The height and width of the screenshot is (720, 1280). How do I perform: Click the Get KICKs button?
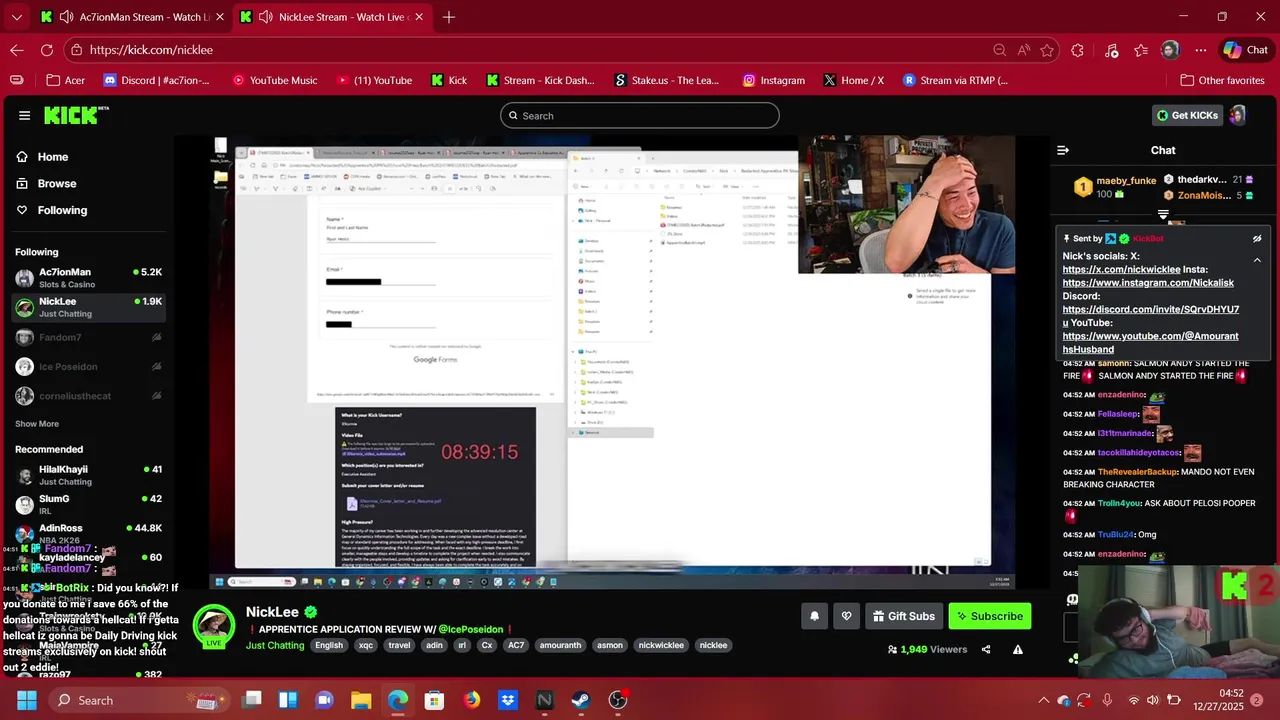tap(1187, 115)
